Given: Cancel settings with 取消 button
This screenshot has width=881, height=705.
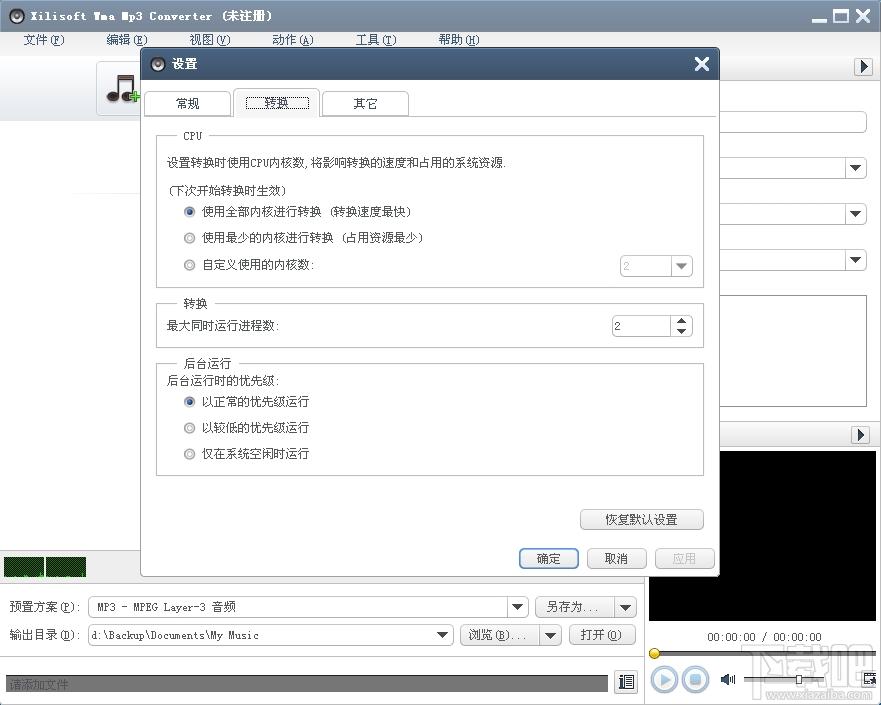Looking at the screenshot, I should (616, 559).
